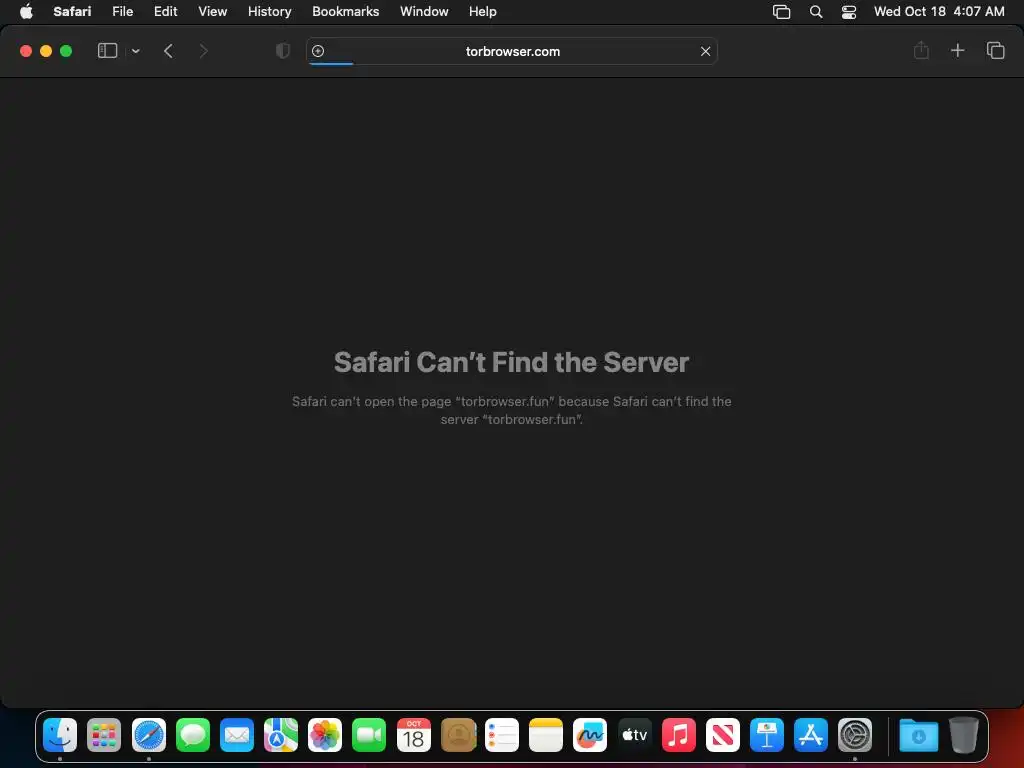This screenshot has height=768, width=1024.
Task: Open Freeform from the Dock
Action: 590,735
